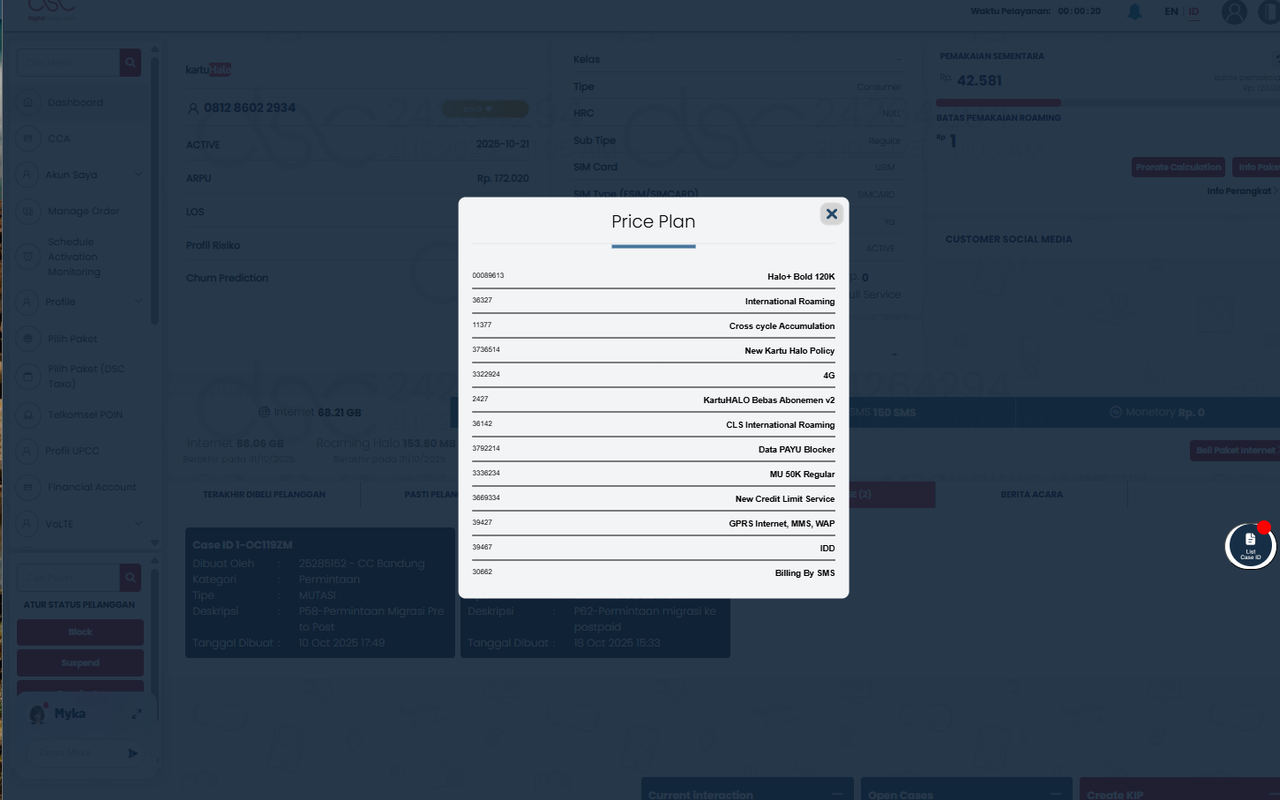Open the Info Perangkat link
This screenshot has height=800, width=1280.
click(x=1239, y=191)
